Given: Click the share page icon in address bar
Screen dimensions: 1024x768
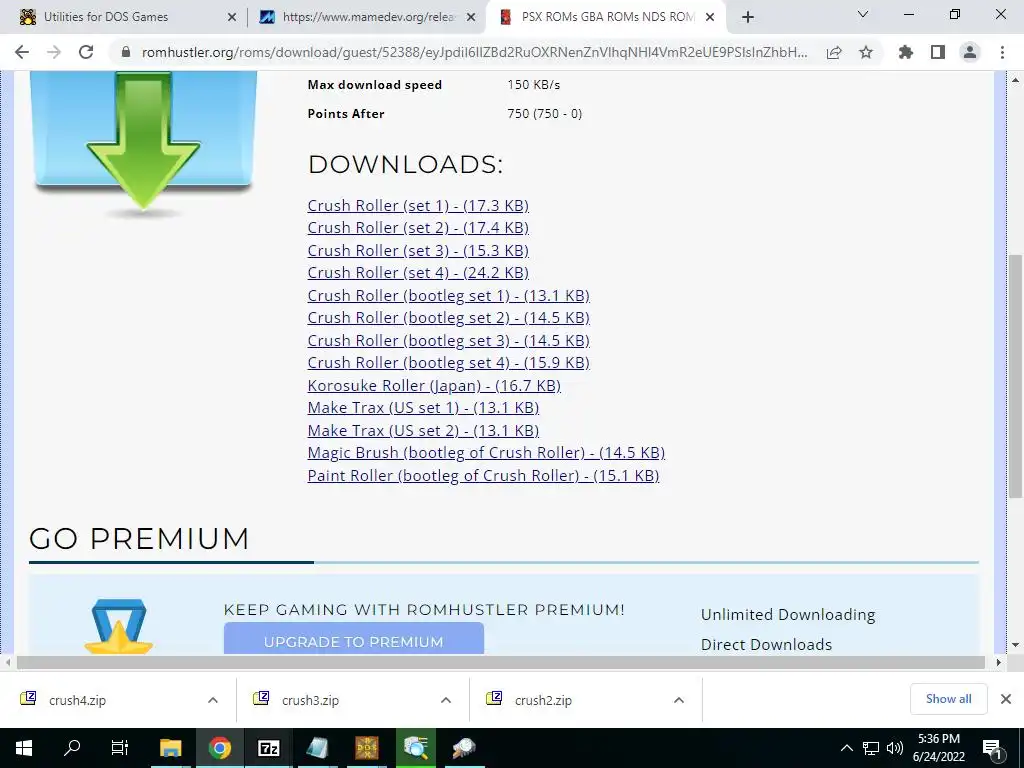Looking at the screenshot, I should (834, 52).
